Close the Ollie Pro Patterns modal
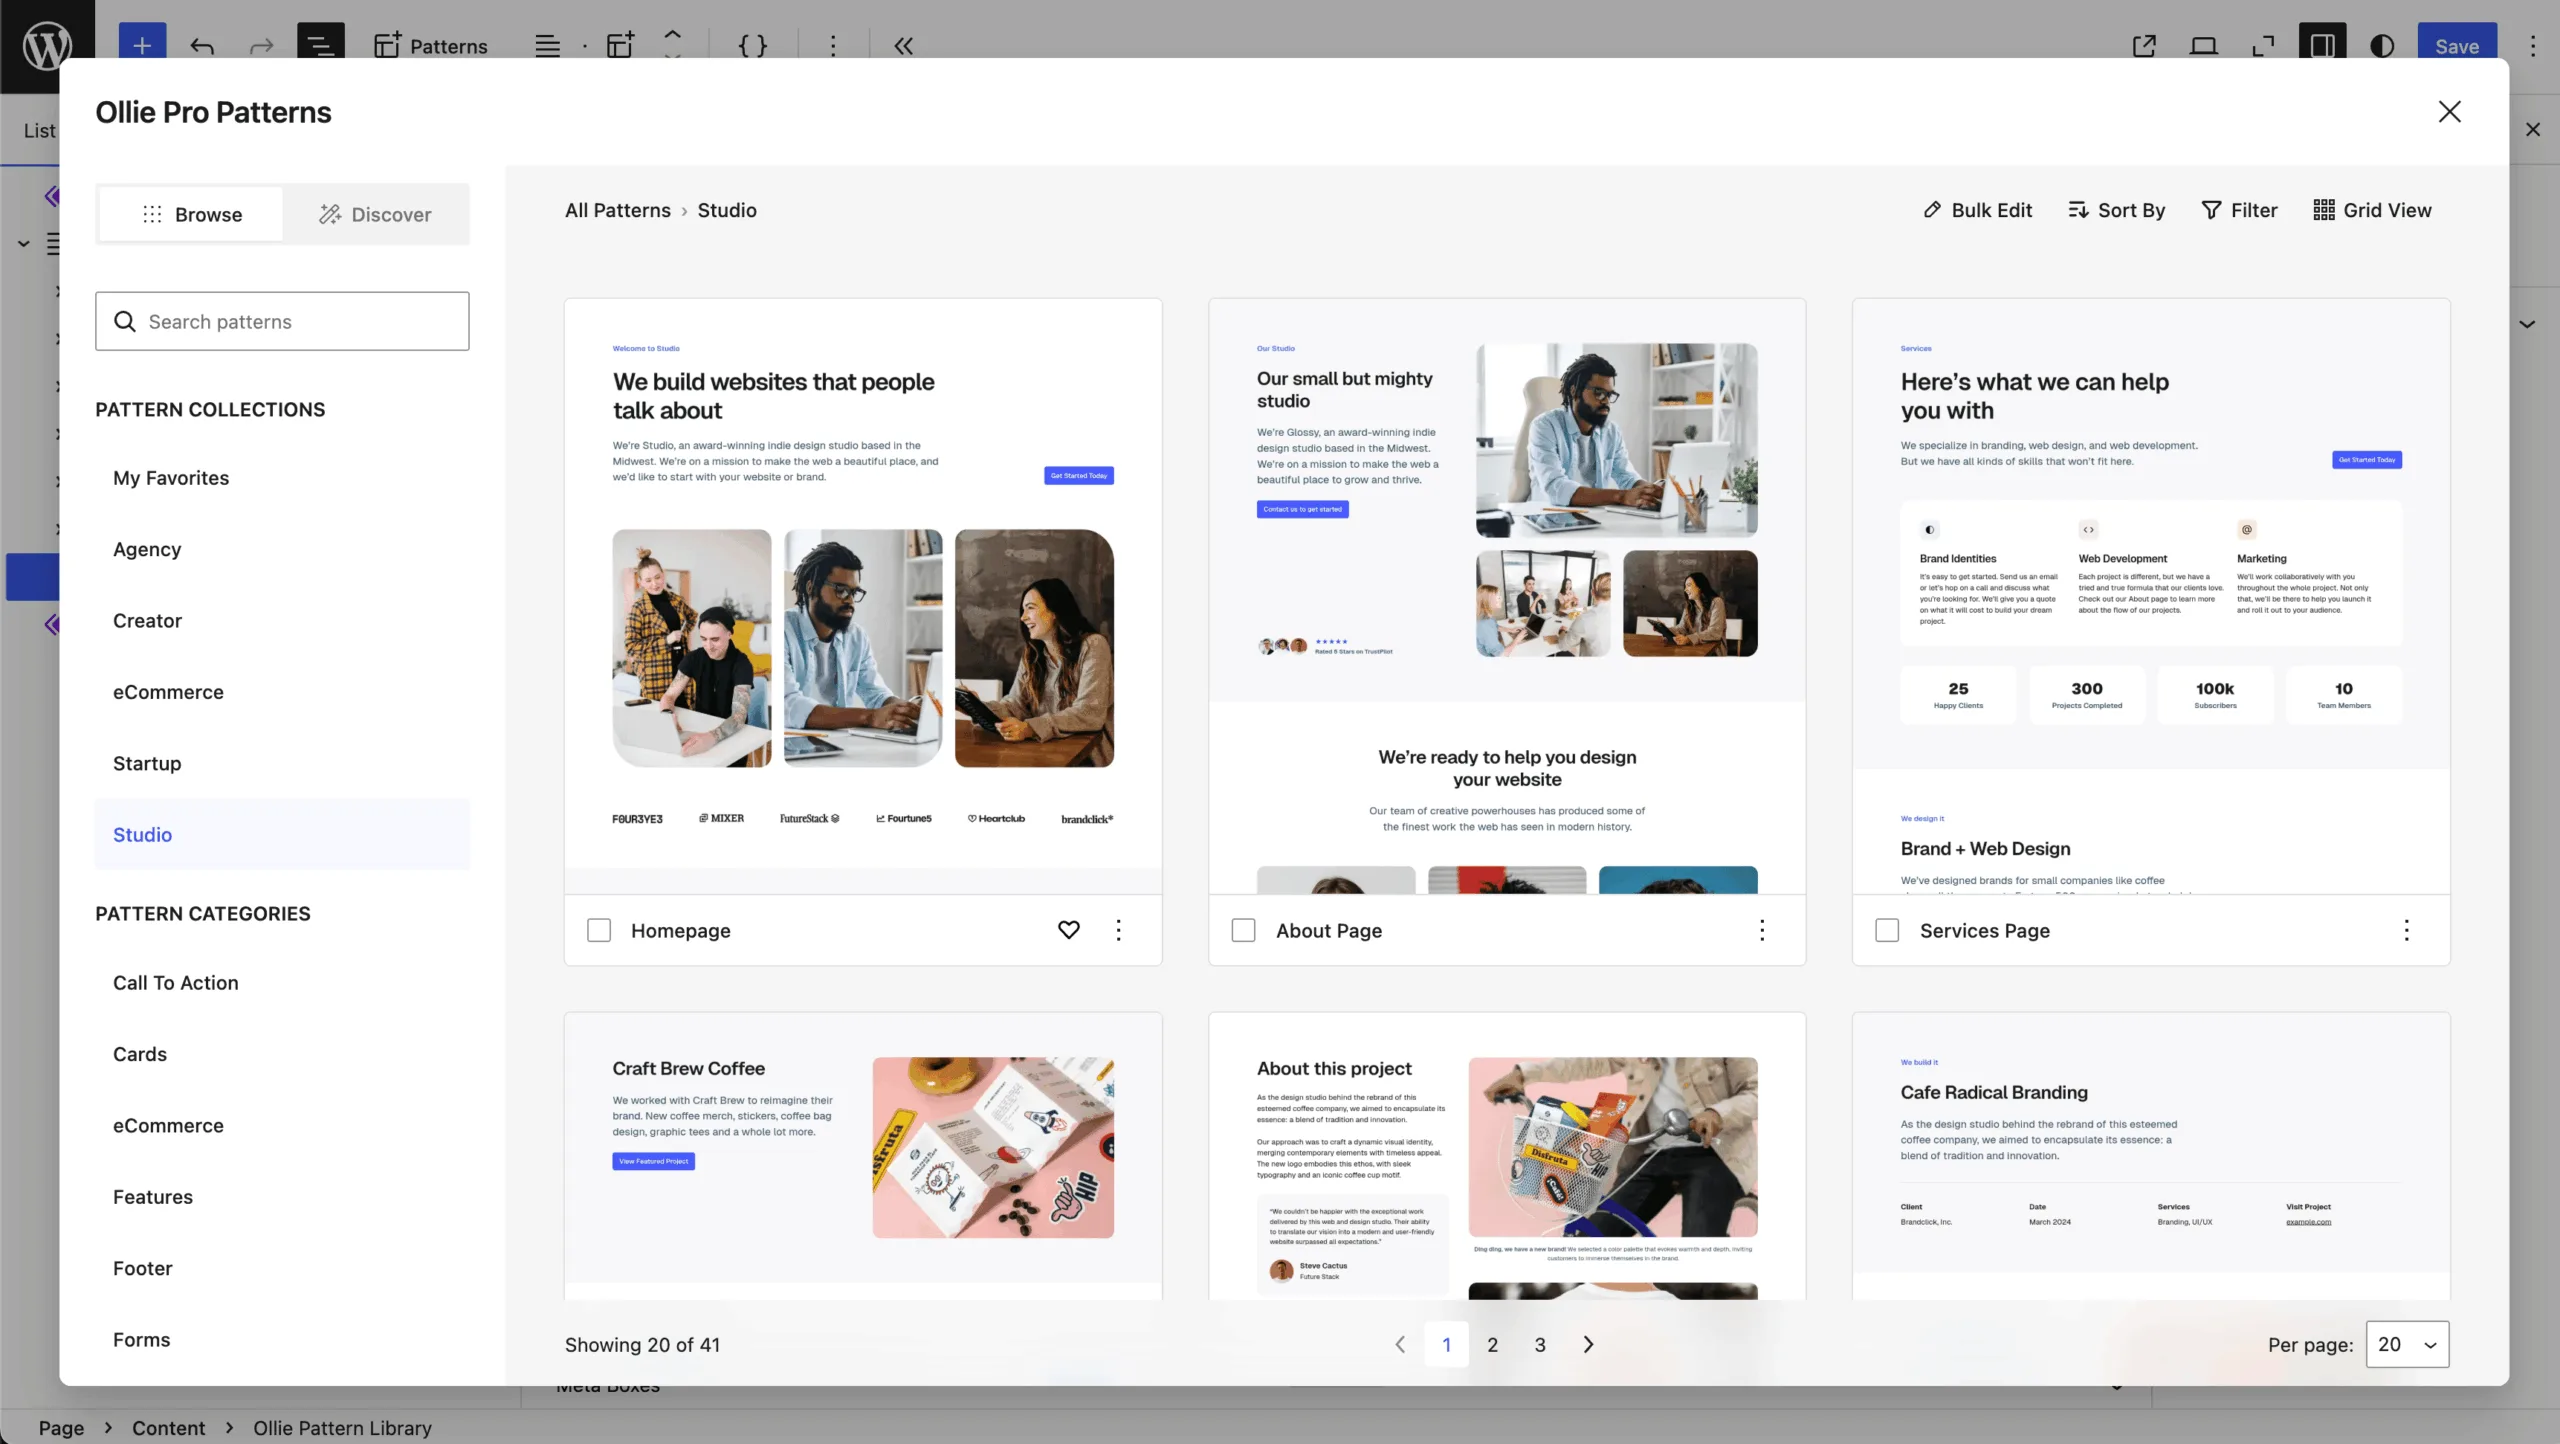 coord(2449,112)
